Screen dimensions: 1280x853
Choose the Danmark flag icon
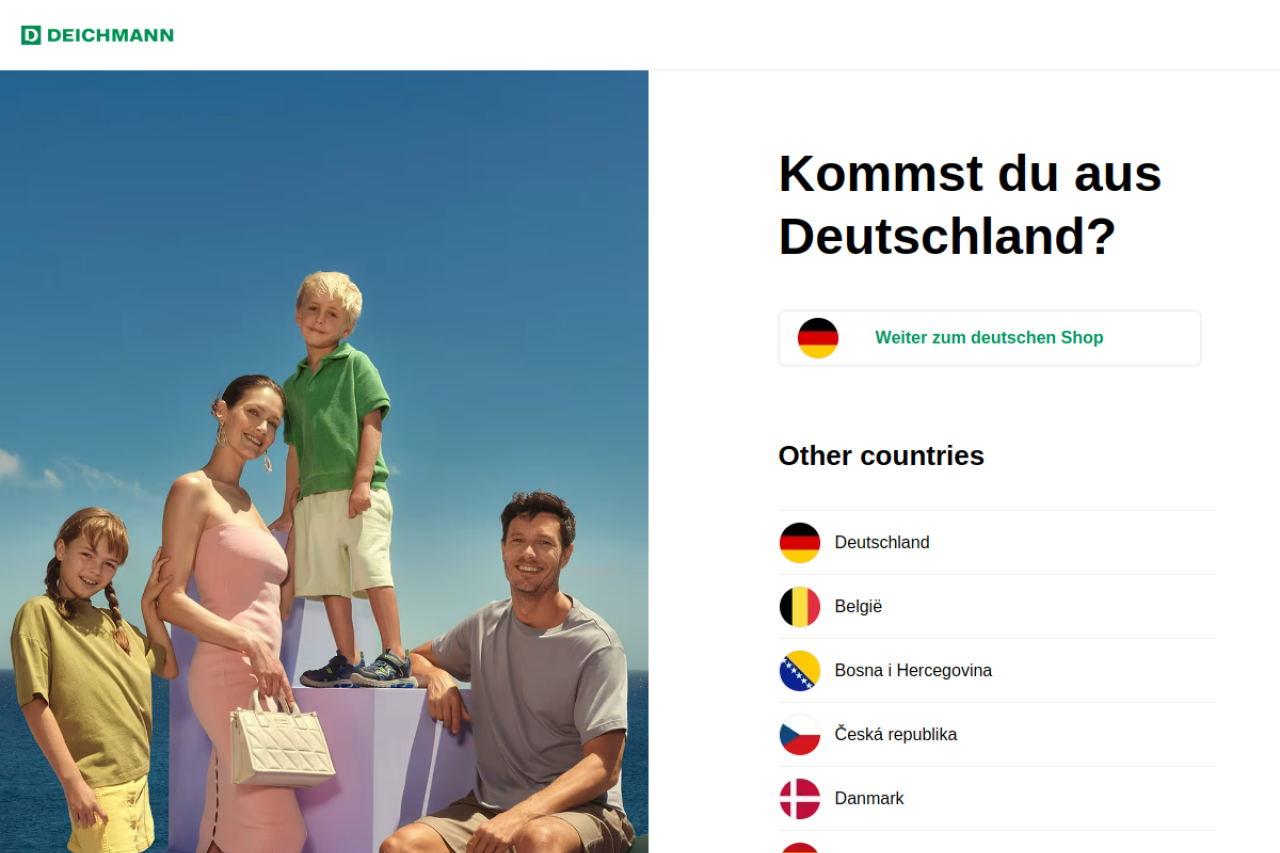pyautogui.click(x=800, y=799)
